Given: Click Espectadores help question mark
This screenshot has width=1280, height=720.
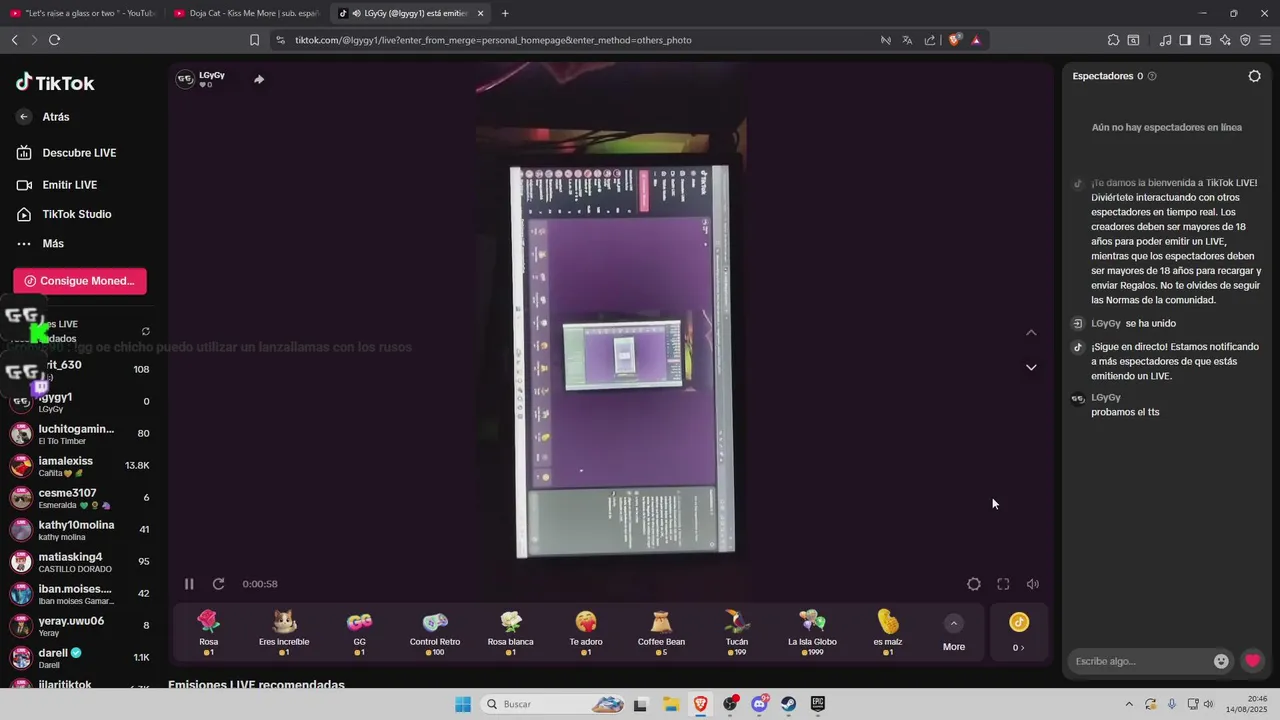Looking at the screenshot, I should click(x=1152, y=76).
